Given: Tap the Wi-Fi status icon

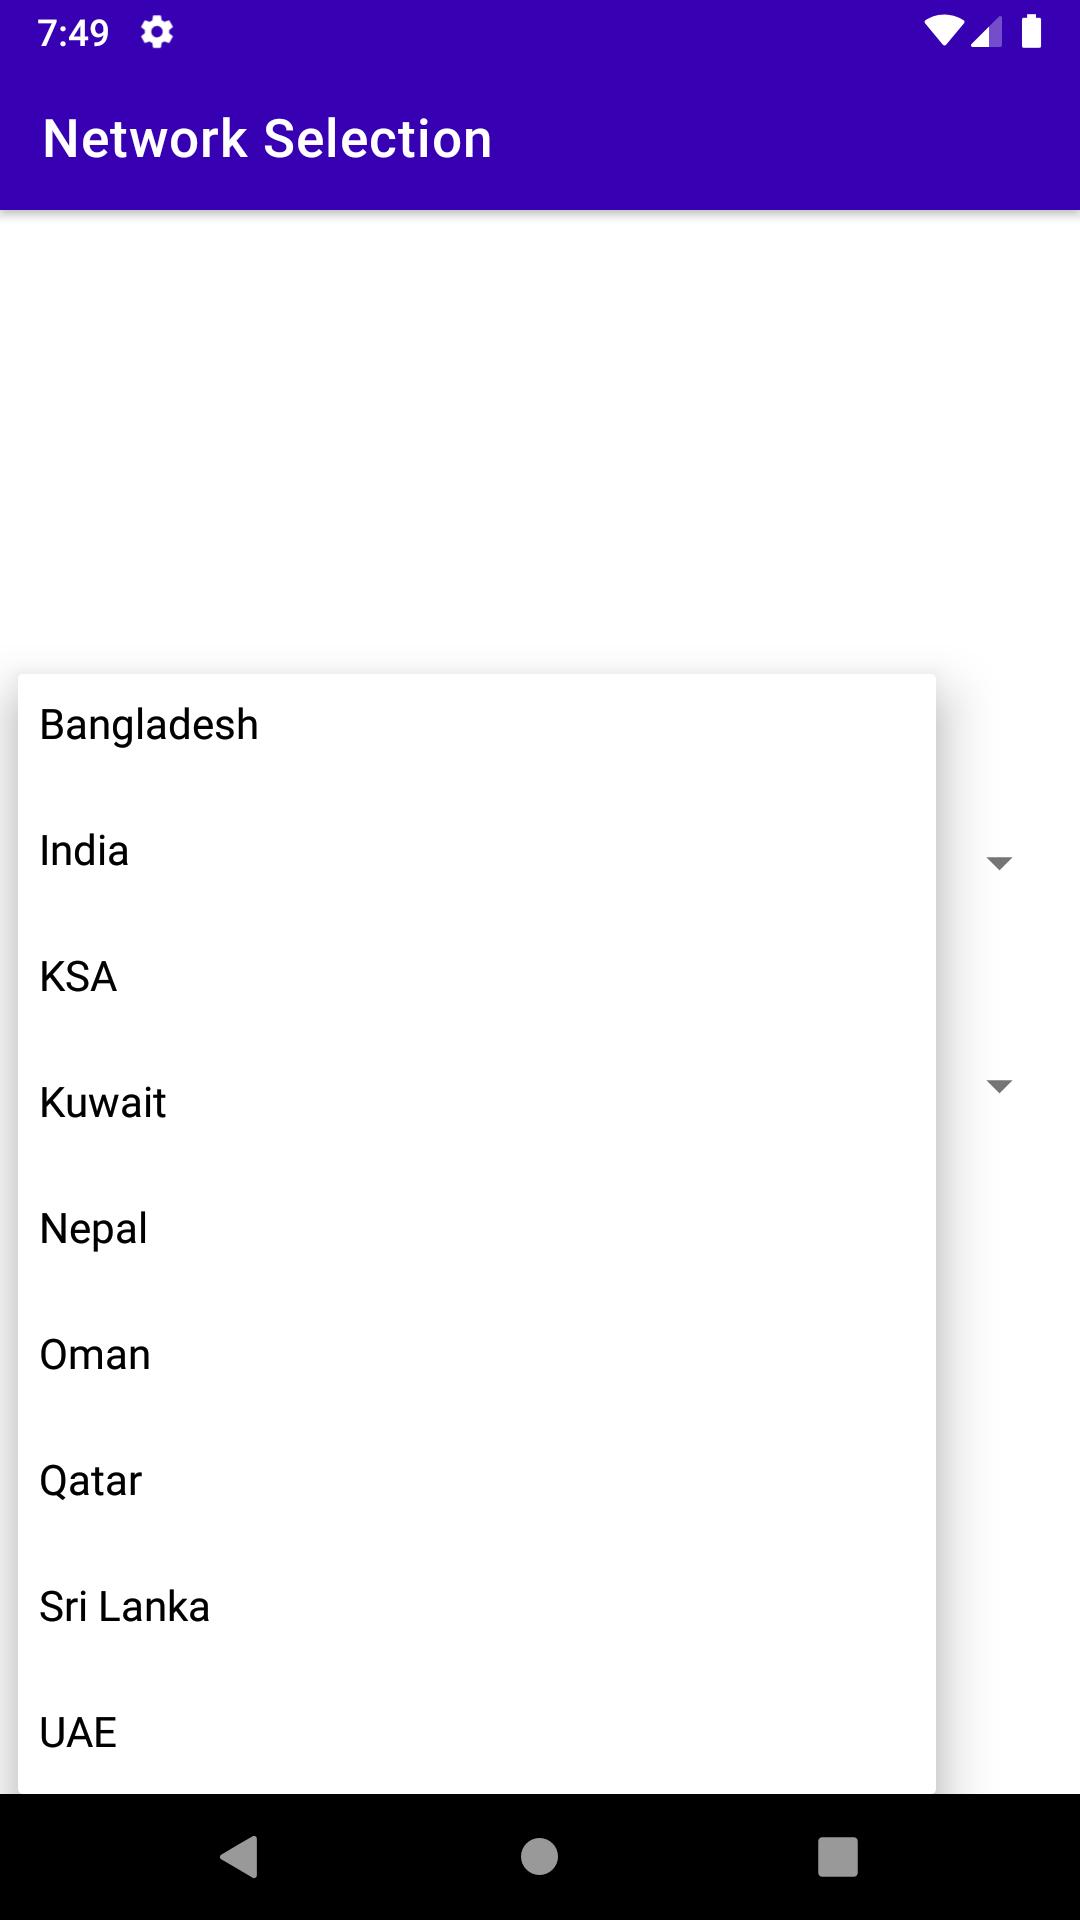Looking at the screenshot, I should coord(943,31).
